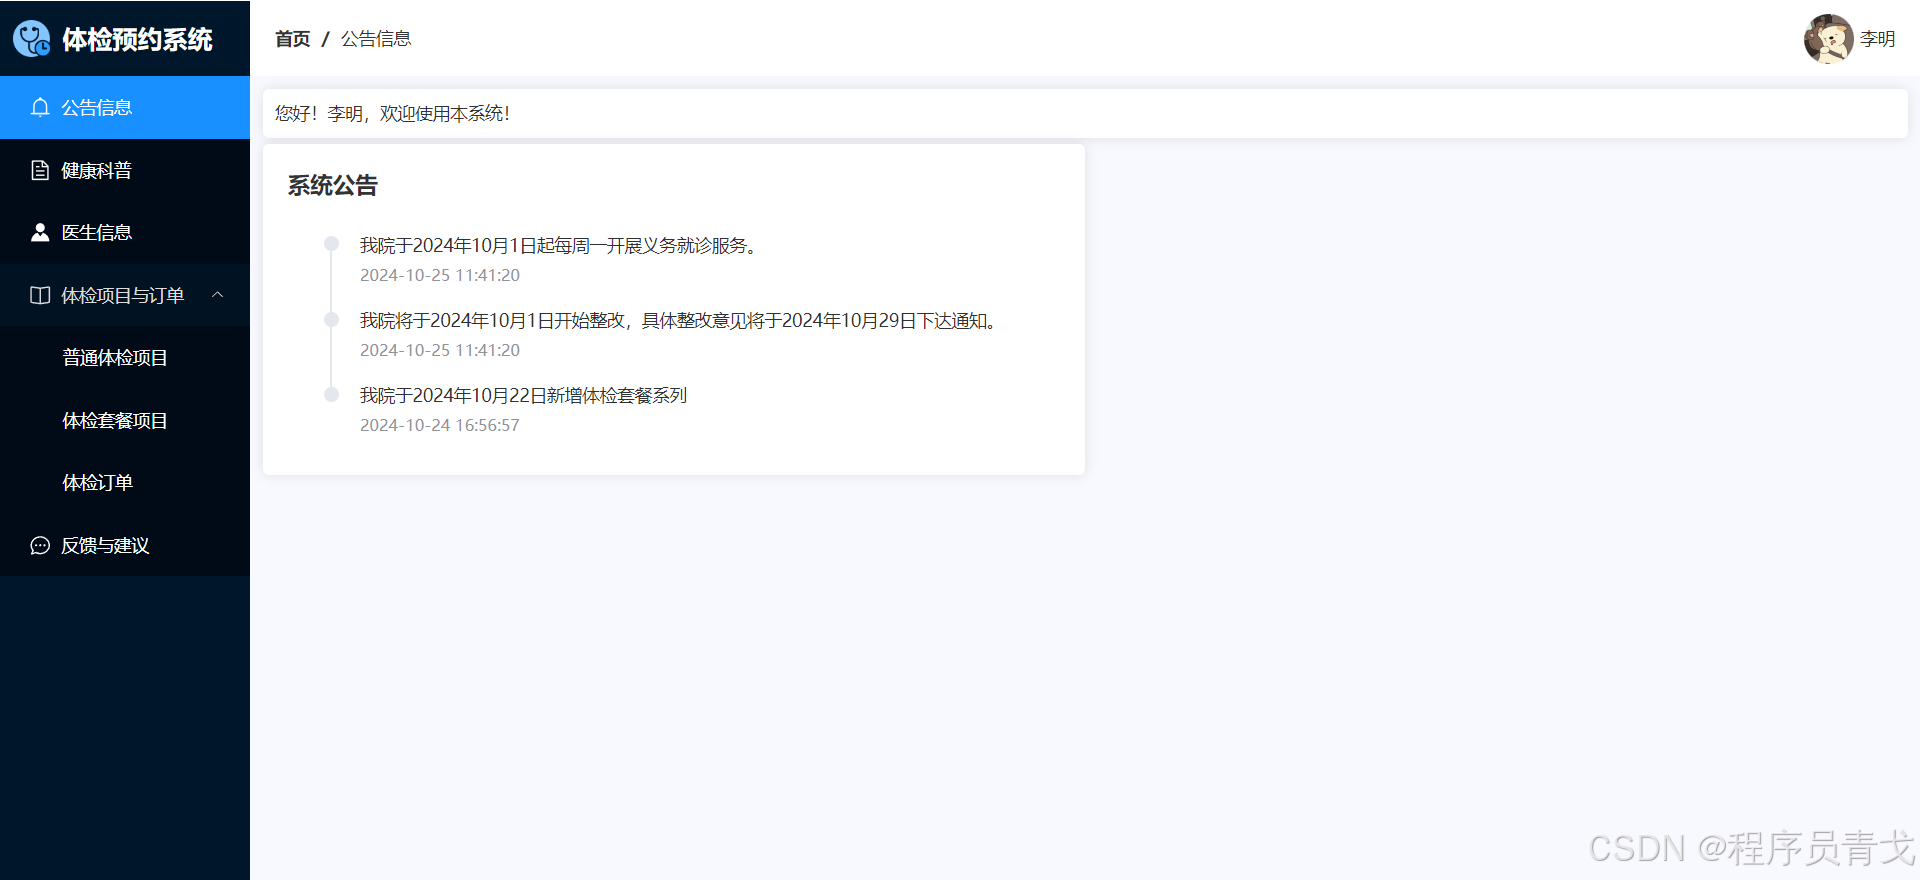Open the 反馈与建议 menu item
This screenshot has width=1920, height=880.
125,545
